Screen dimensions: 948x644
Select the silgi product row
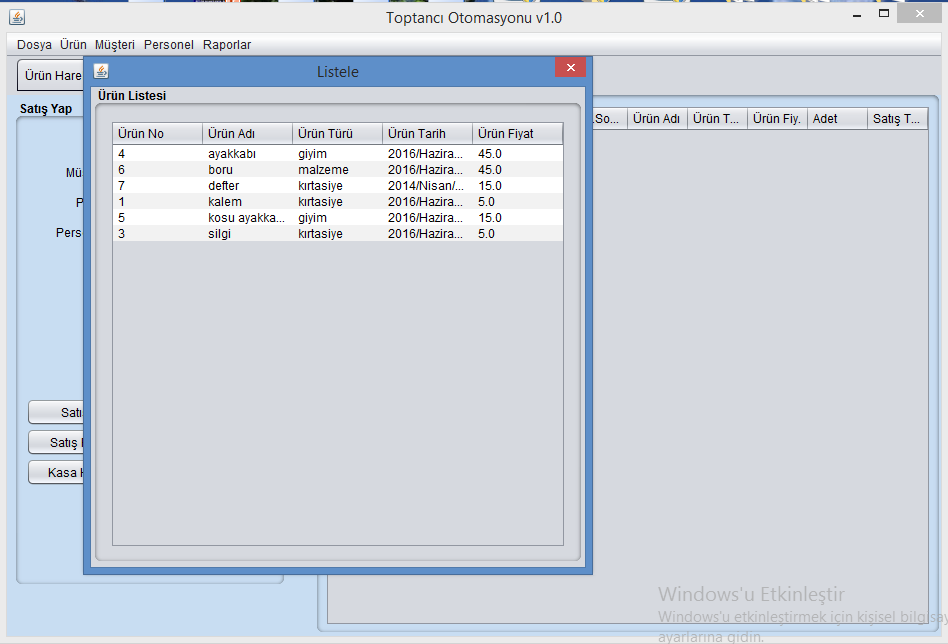[x=219, y=234]
